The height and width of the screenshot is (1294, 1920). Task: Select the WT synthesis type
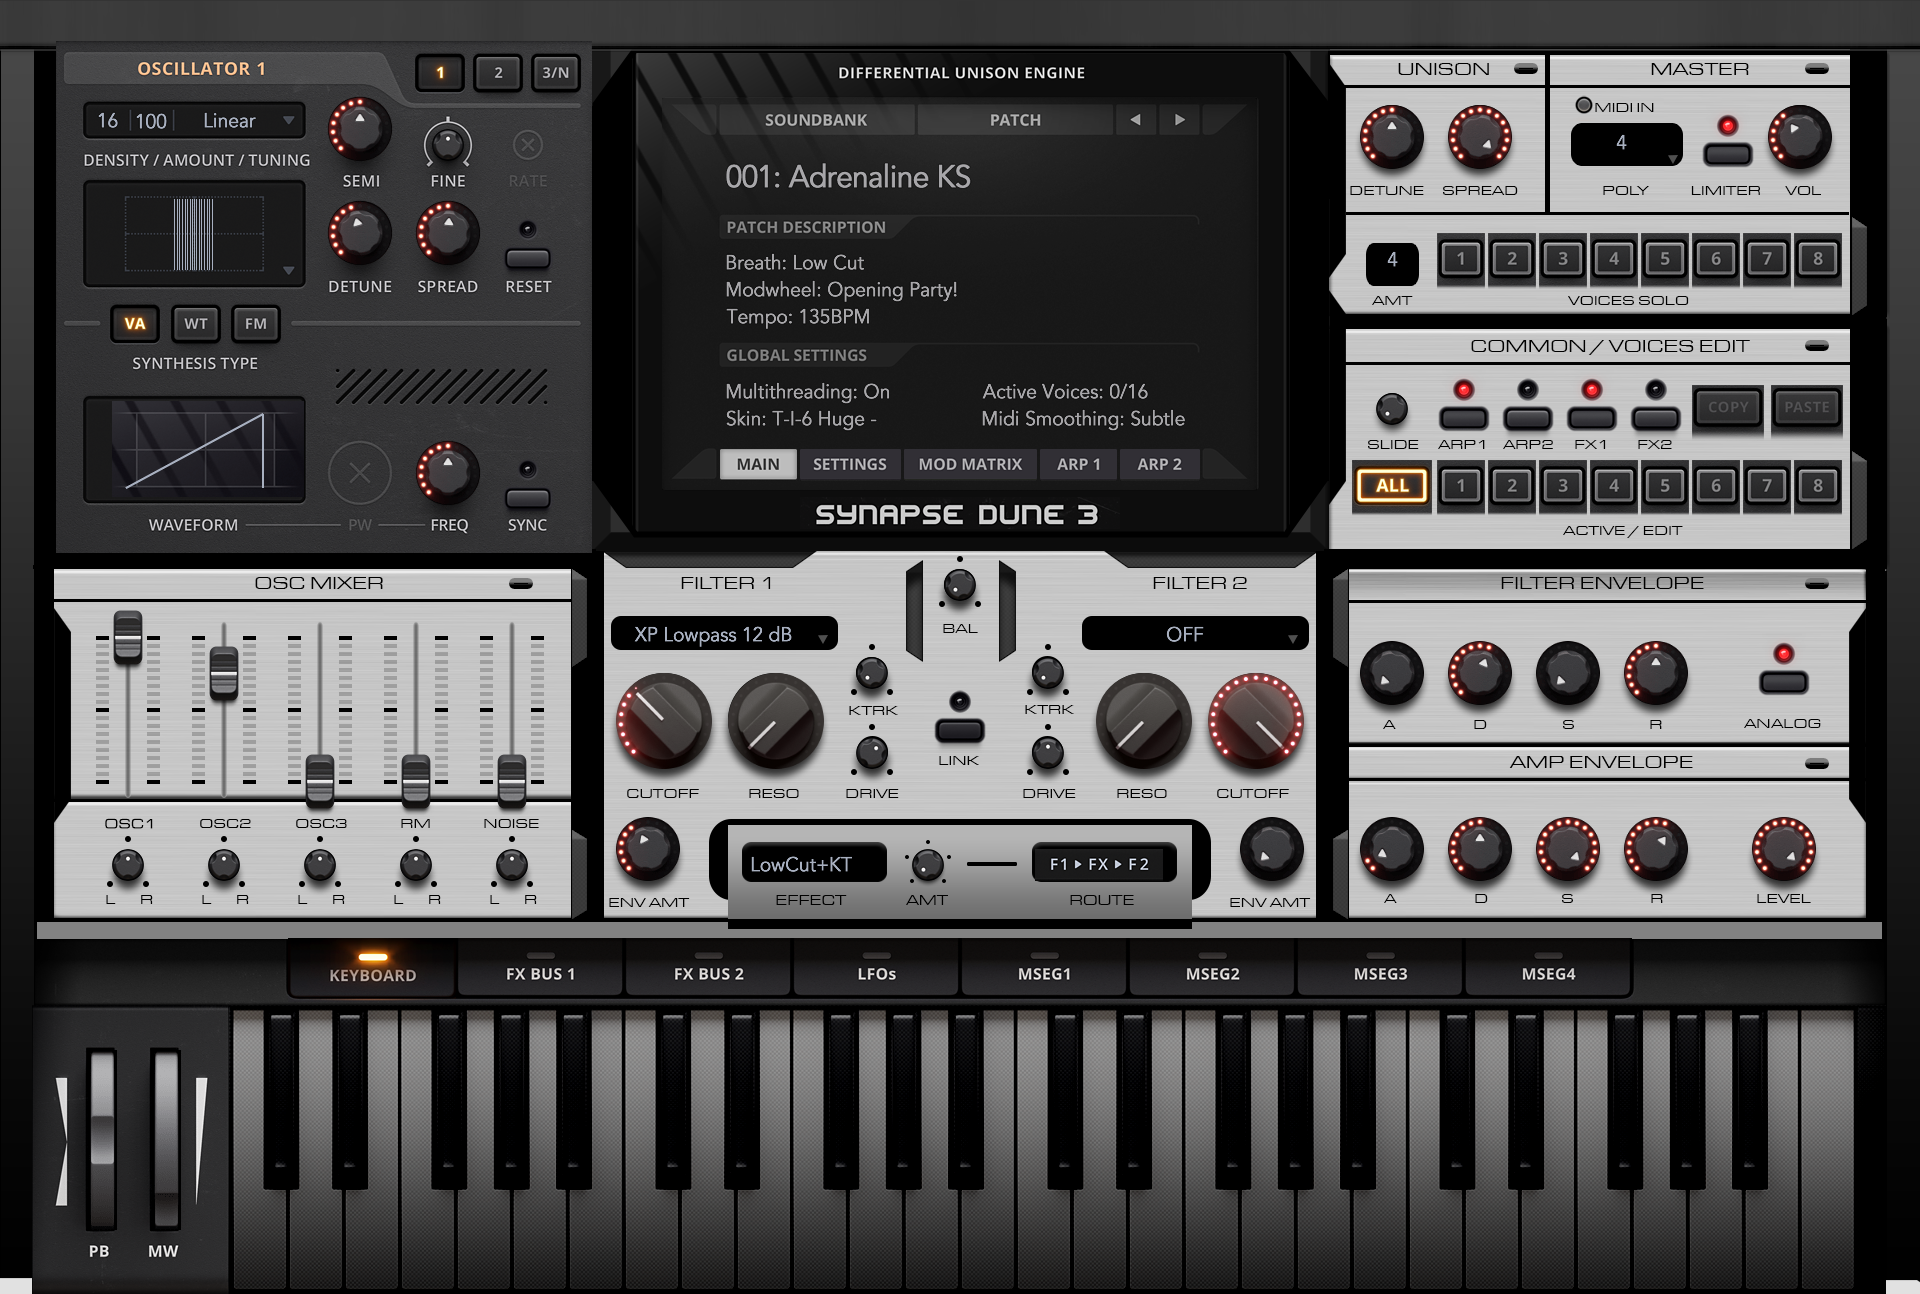[196, 324]
